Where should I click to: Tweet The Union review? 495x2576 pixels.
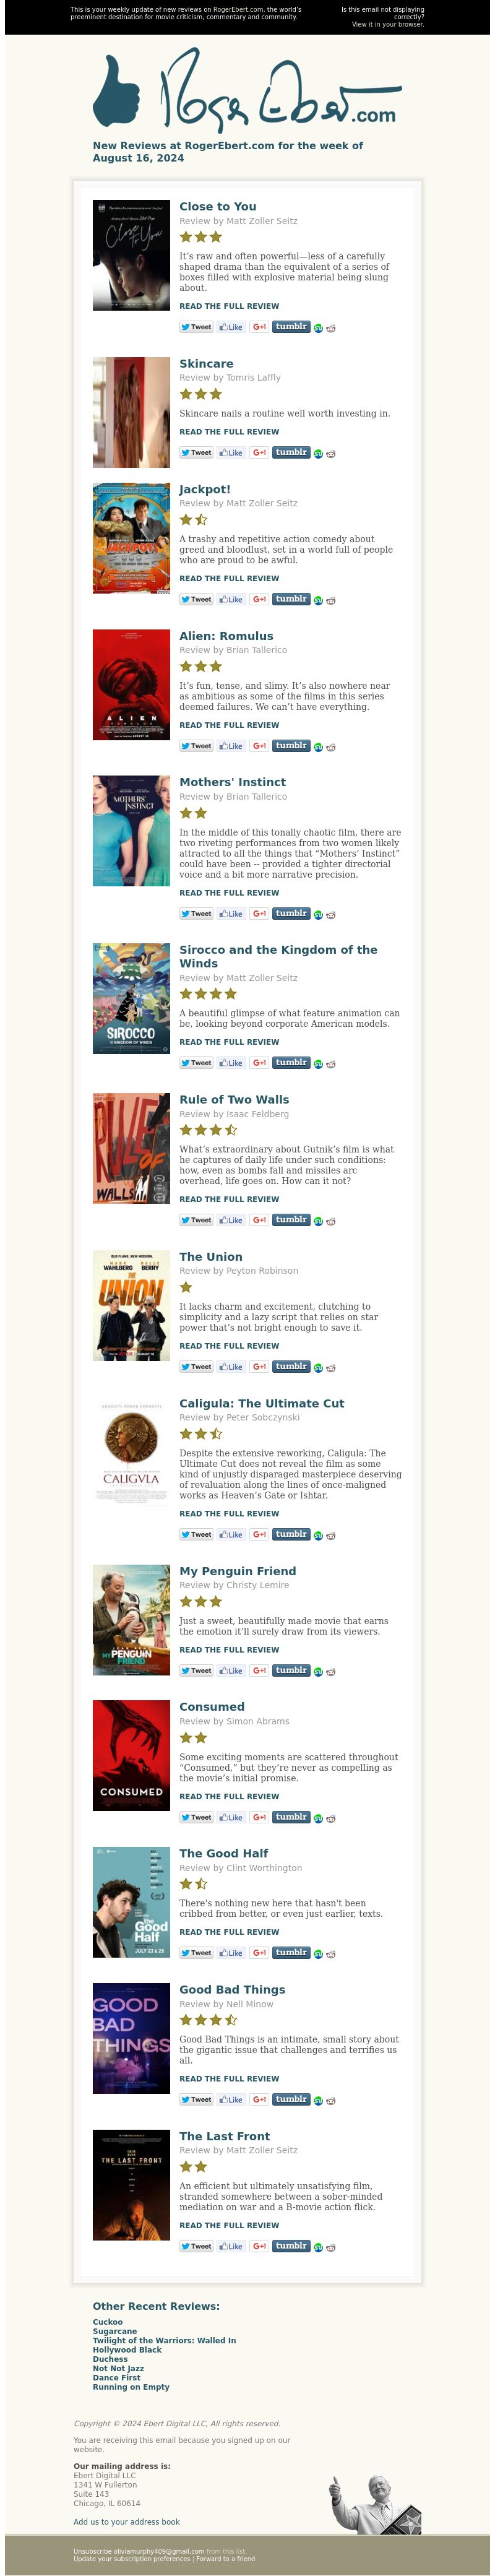pos(196,1367)
